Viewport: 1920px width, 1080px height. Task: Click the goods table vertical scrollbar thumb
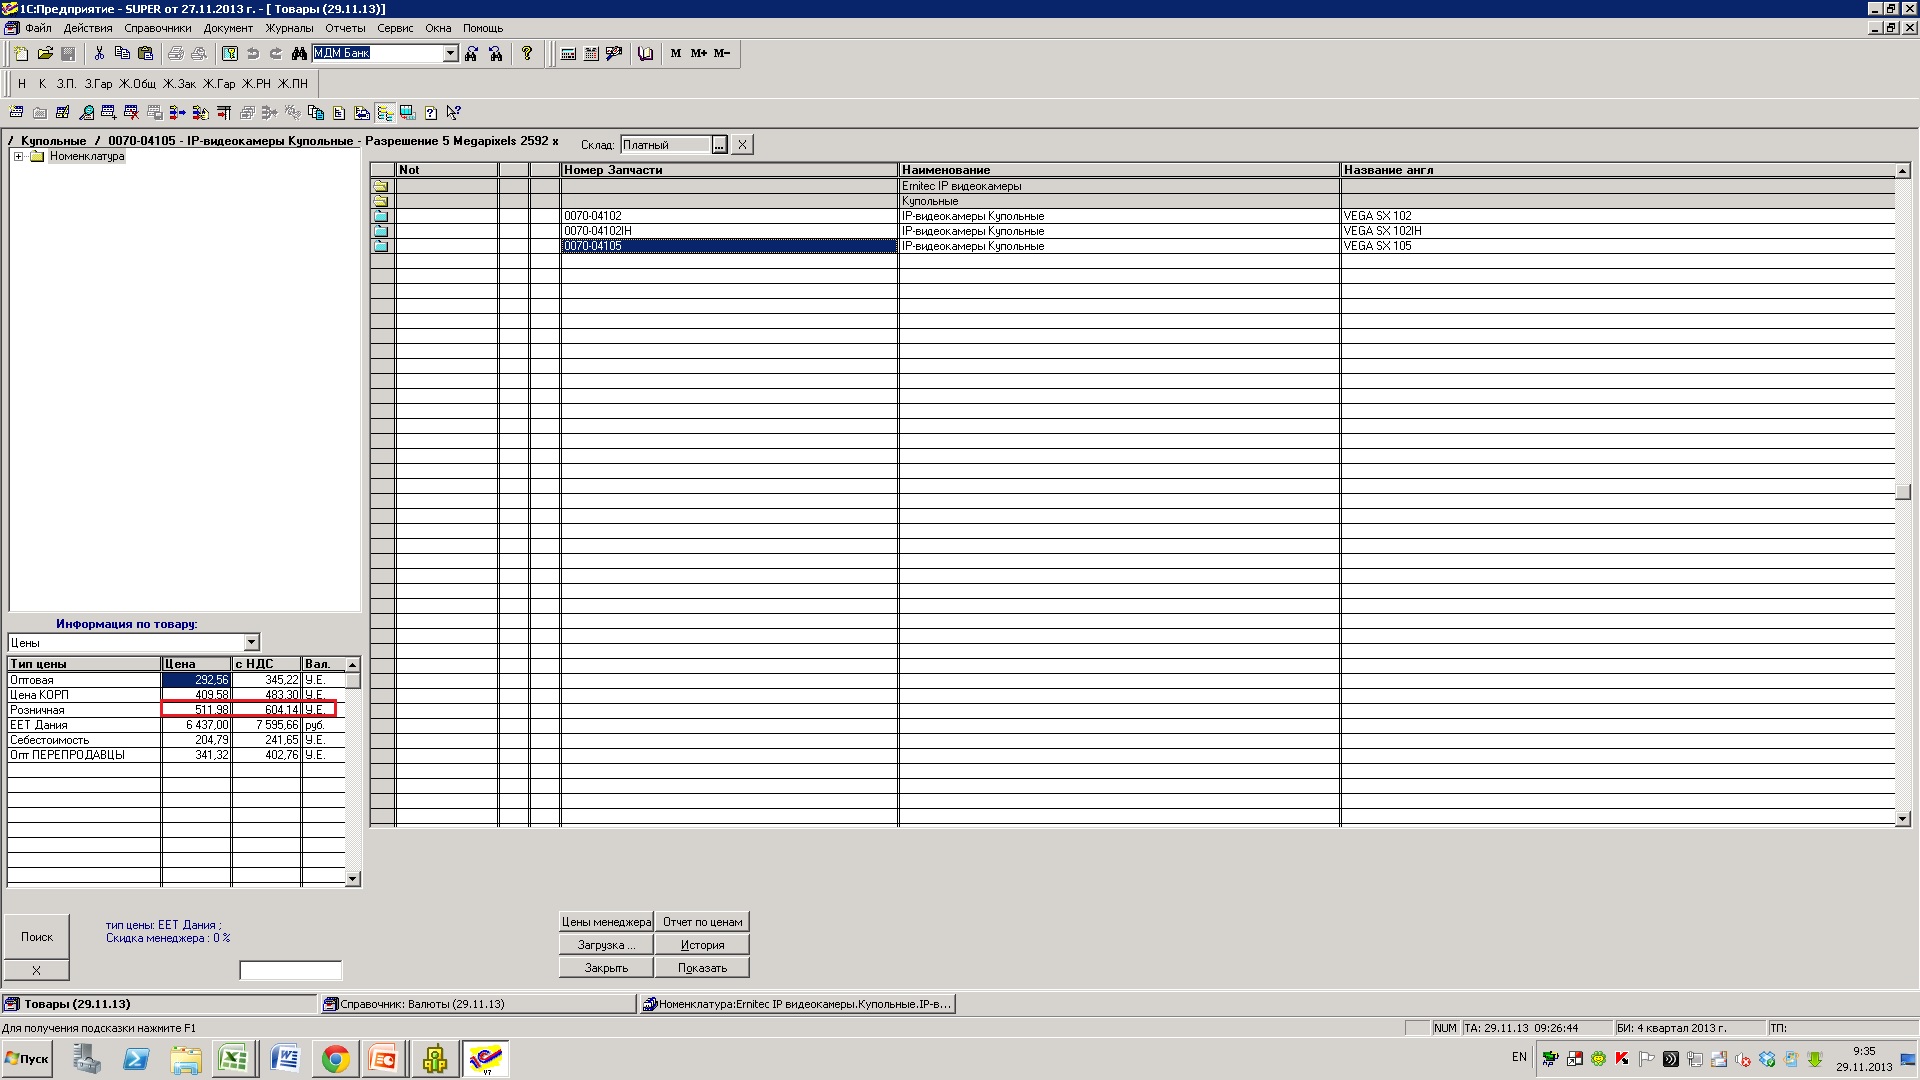coord(1902,492)
